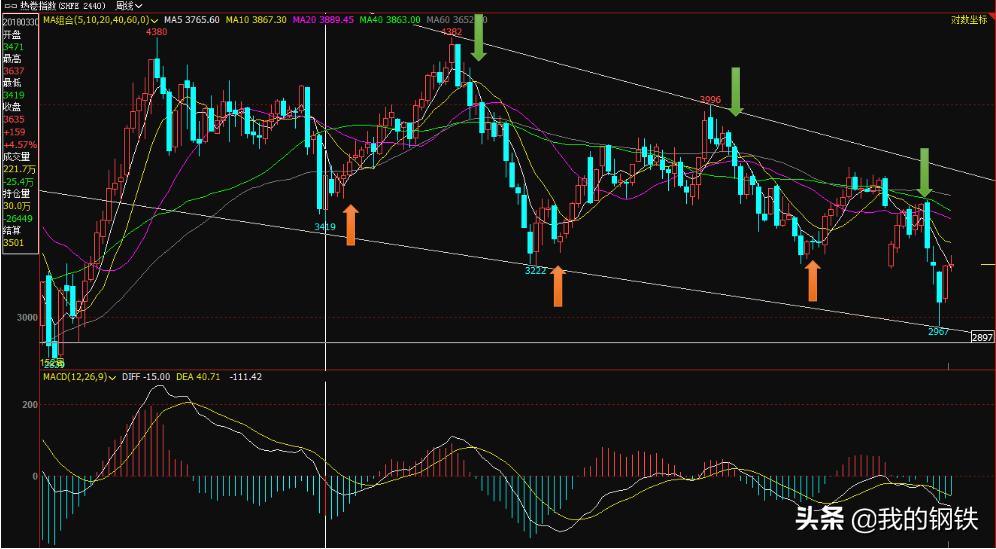Viewport: 996px width, 549px height.
Task: Click the green MA40 3863.00 label
Action: [x=390, y=19]
